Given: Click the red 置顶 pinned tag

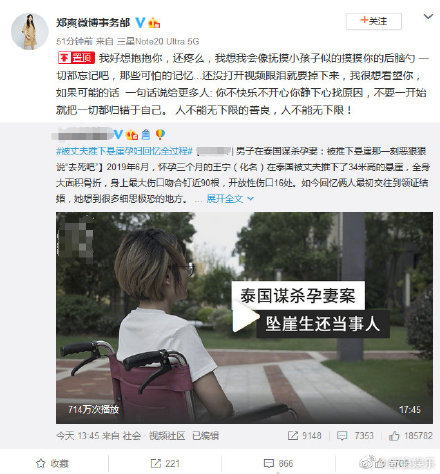Looking at the screenshot, I should point(76,58).
